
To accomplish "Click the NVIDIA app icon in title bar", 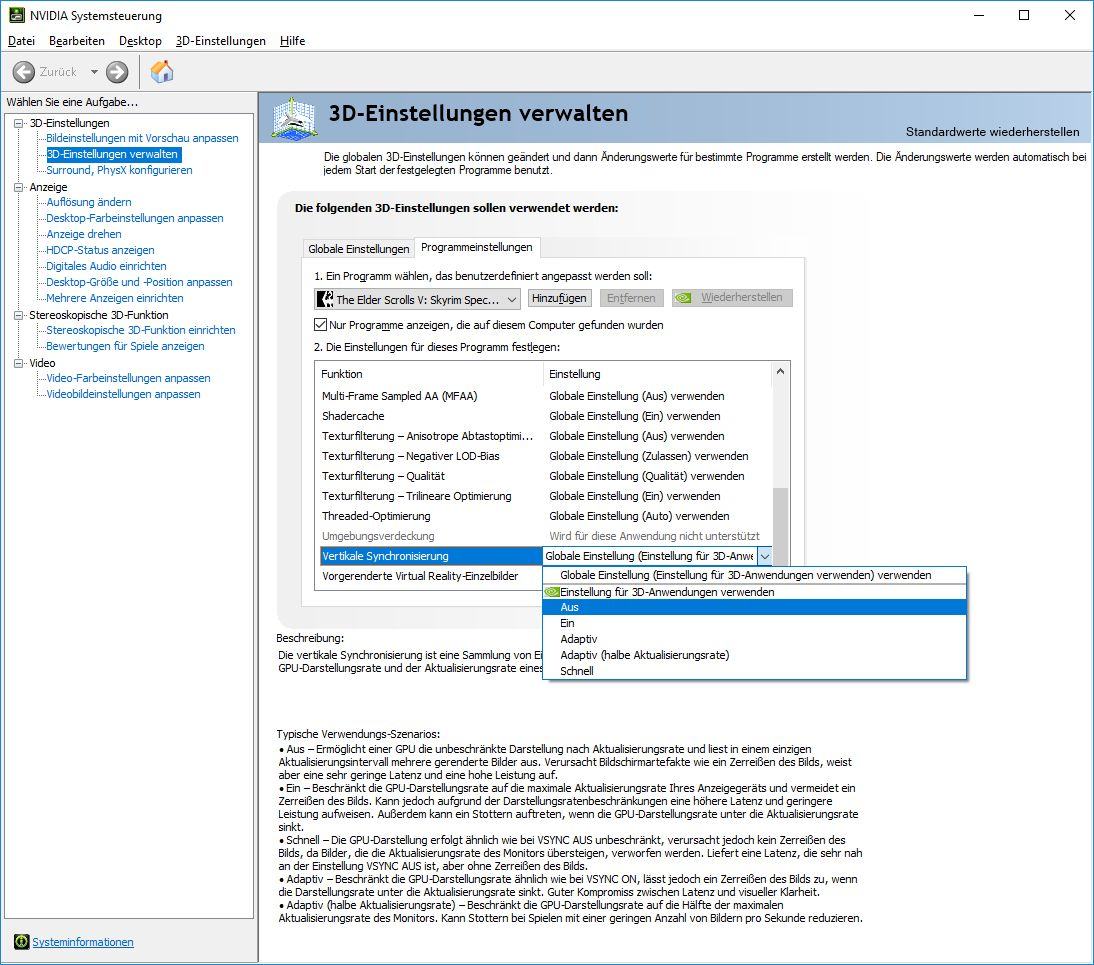I will tap(17, 15).
